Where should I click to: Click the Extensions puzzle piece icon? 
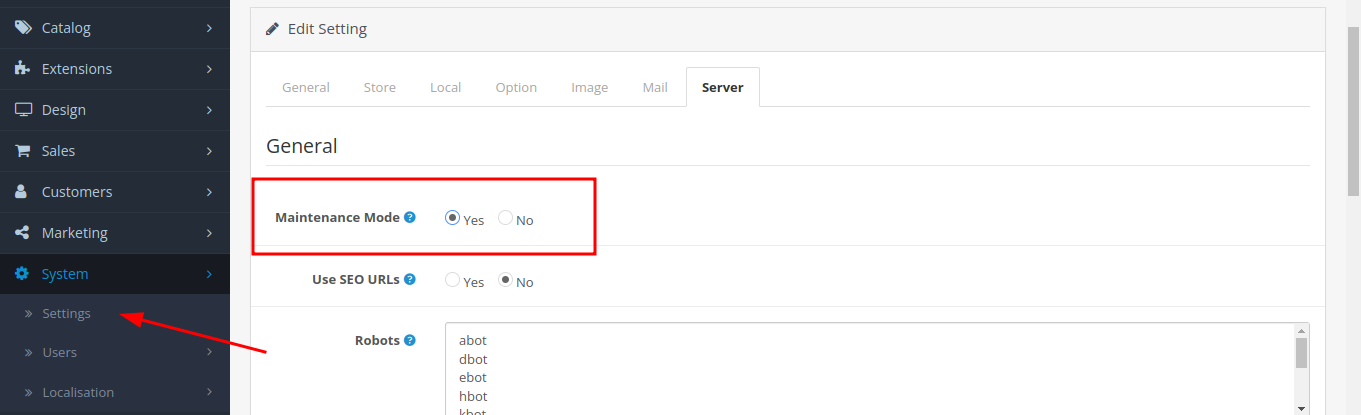pos(23,69)
